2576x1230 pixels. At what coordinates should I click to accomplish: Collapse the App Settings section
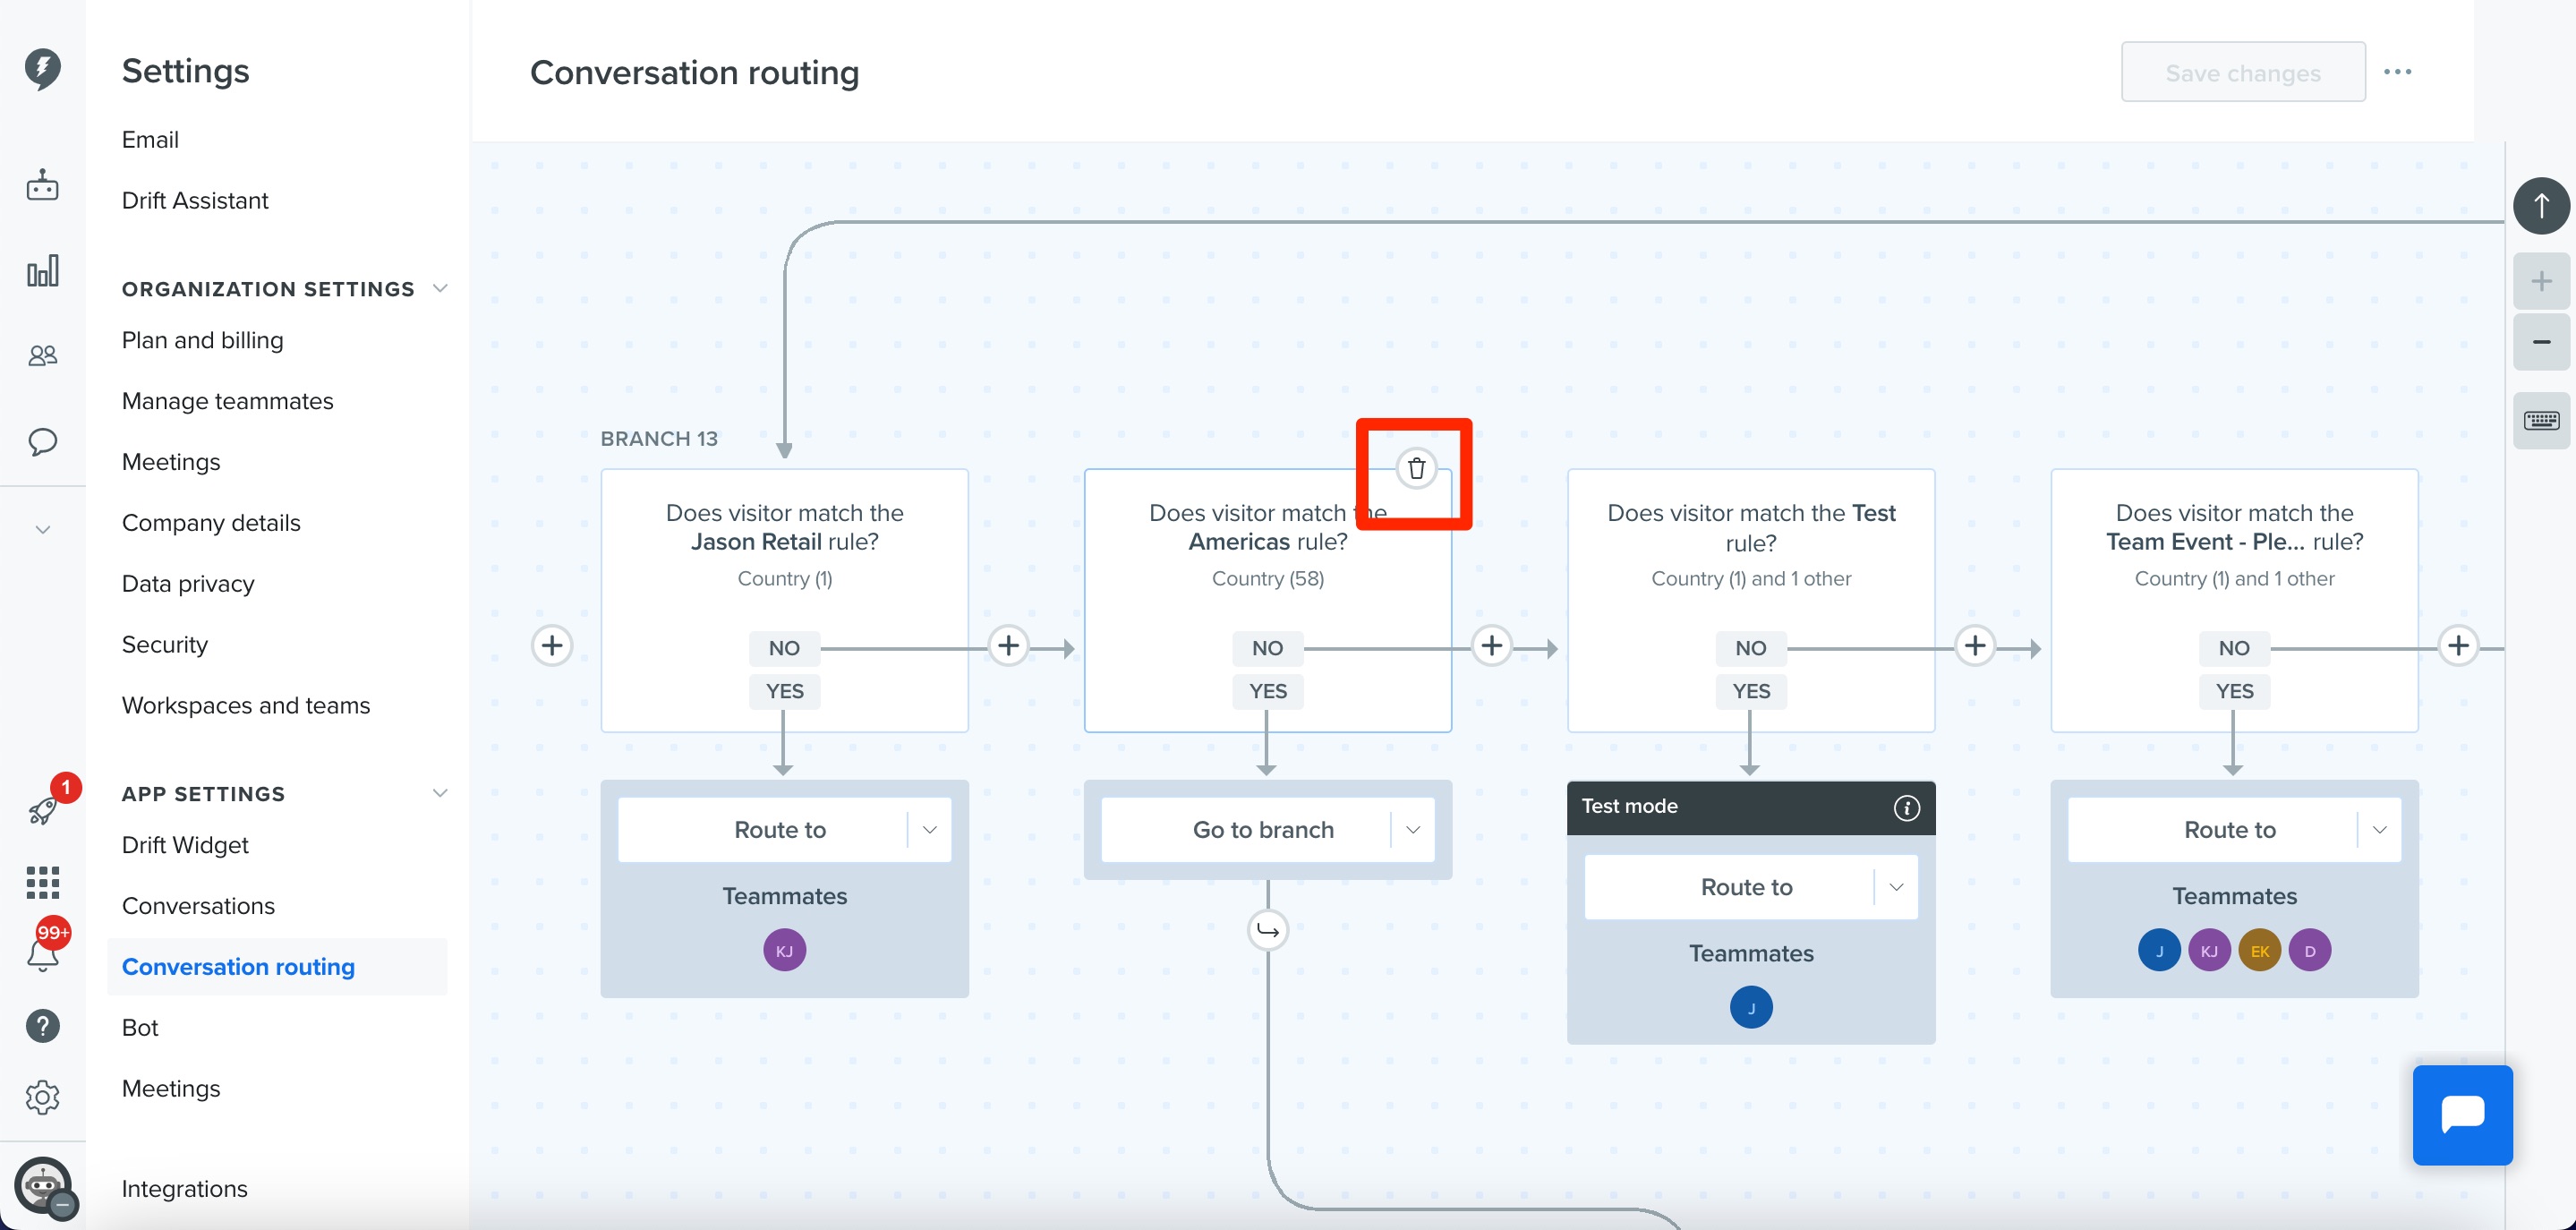[439, 793]
